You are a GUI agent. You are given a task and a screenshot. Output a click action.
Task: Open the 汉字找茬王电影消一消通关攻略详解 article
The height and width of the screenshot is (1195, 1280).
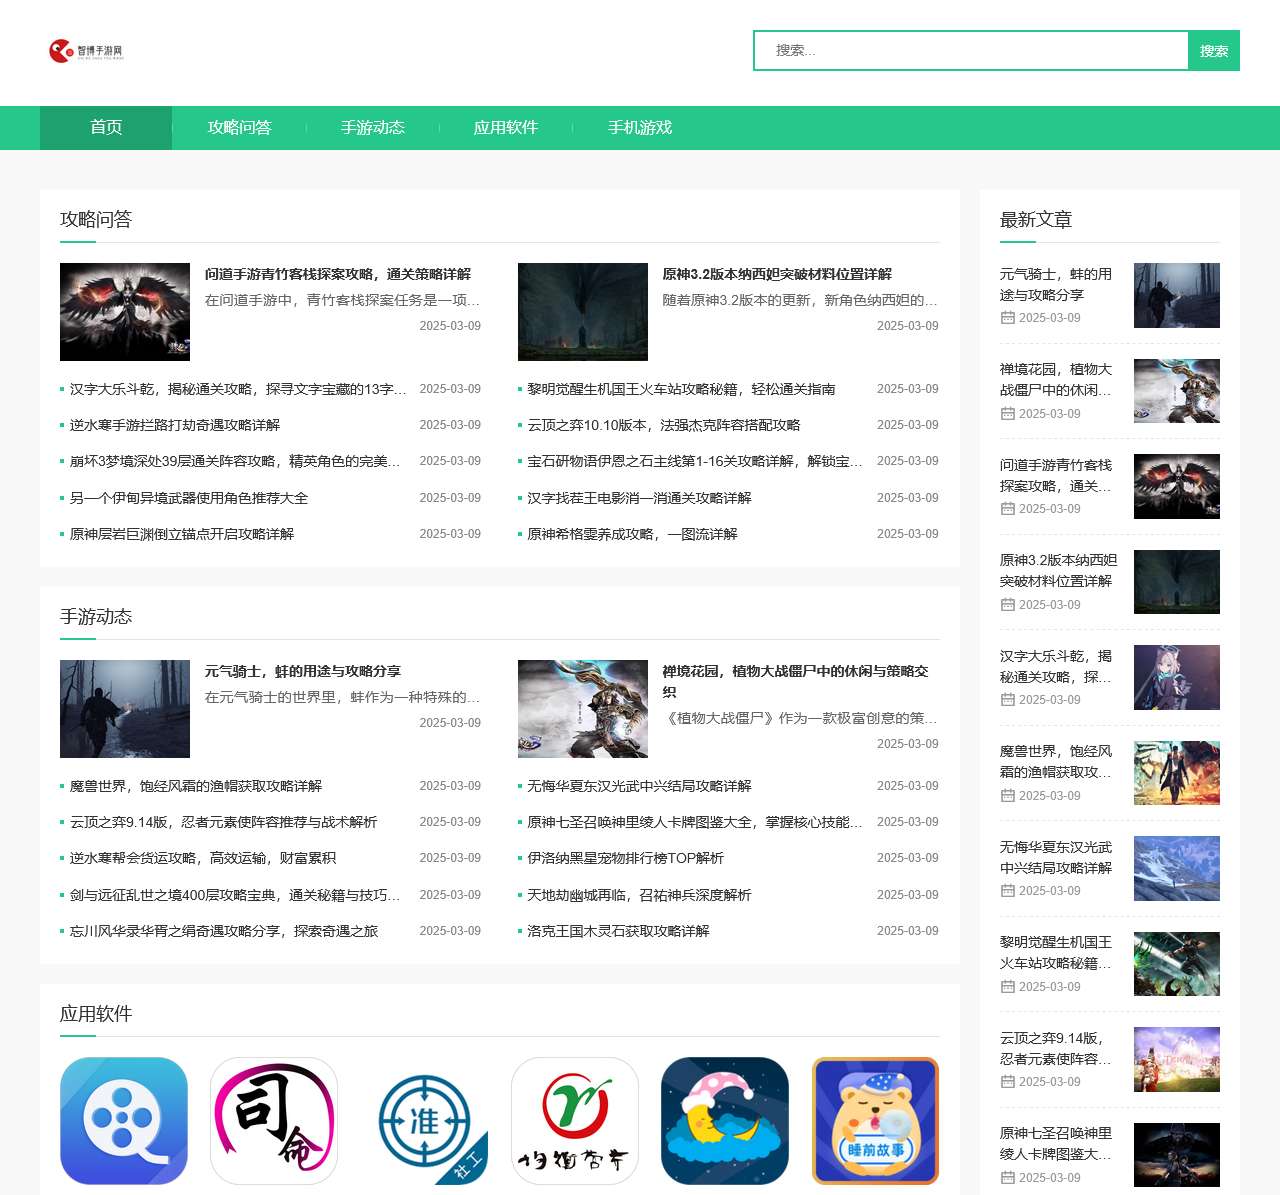pyautogui.click(x=639, y=498)
